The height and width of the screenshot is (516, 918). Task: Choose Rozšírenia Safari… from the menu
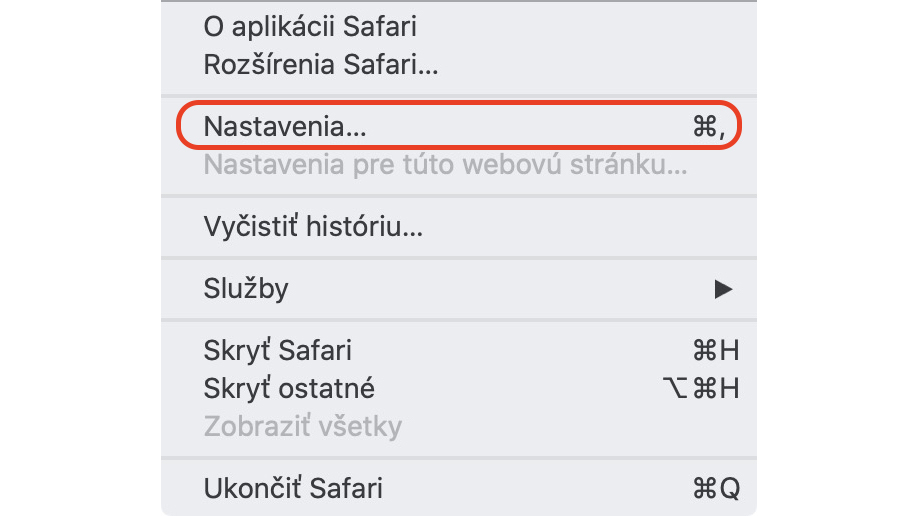pyautogui.click(x=458, y=64)
